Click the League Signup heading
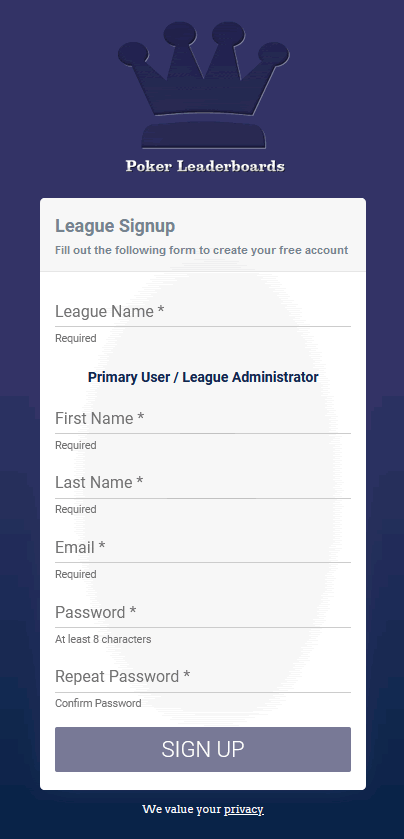 tap(115, 226)
